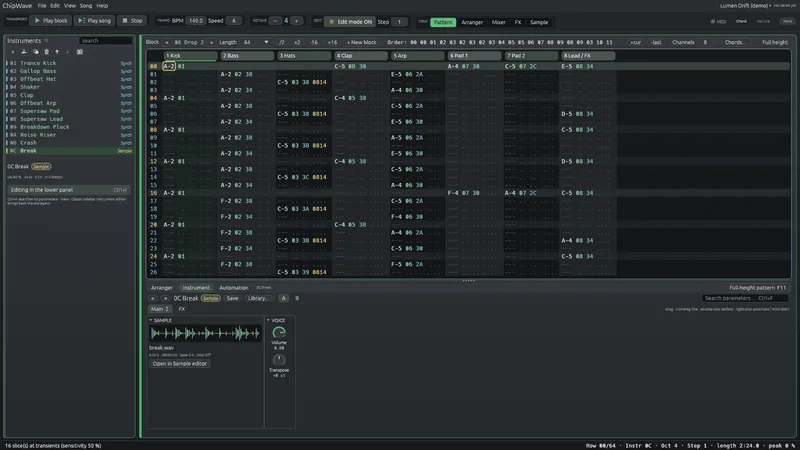Increase octave with the plus button
800x450 pixels.
[x=296, y=21]
